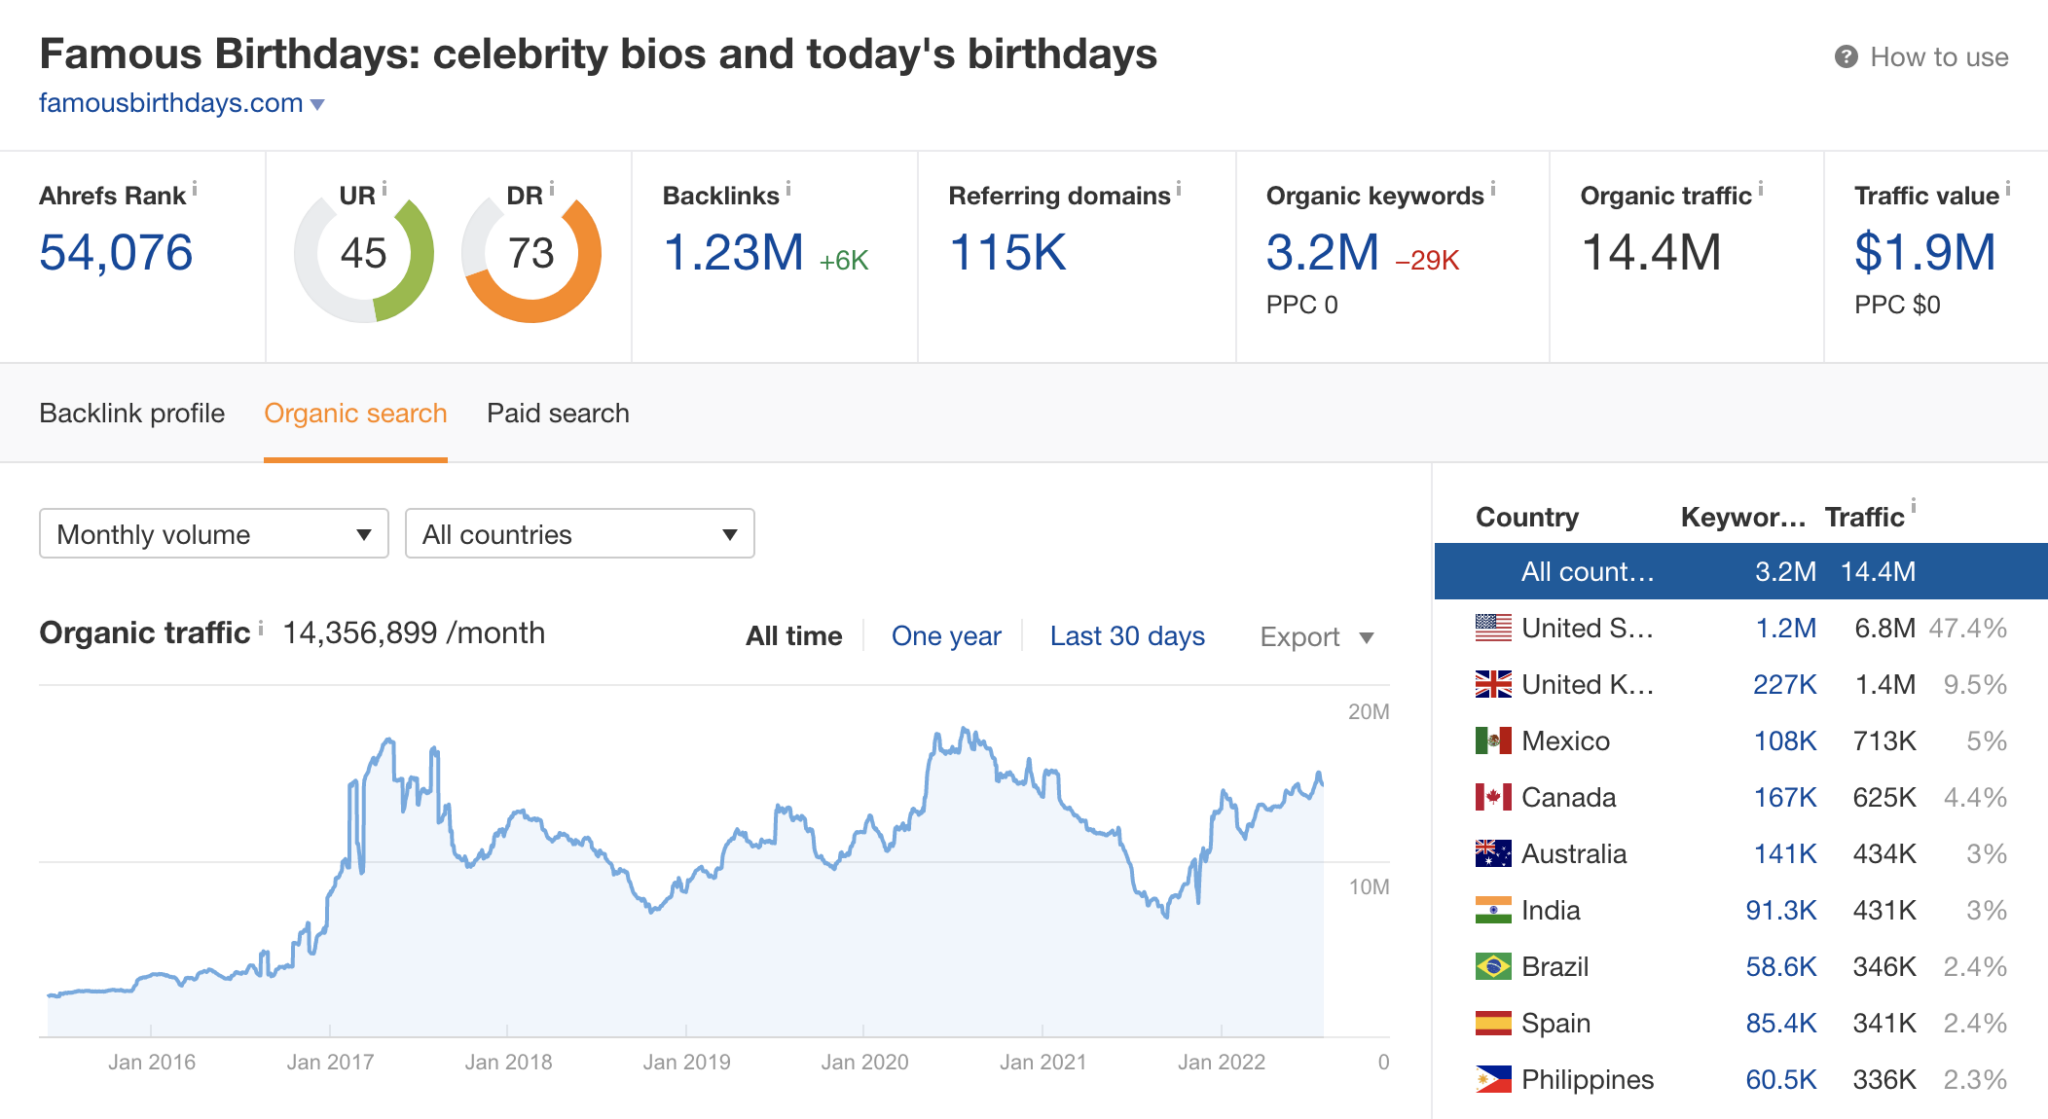This screenshot has width=2048, height=1119.
Task: Click the Country column header
Action: tap(1527, 517)
